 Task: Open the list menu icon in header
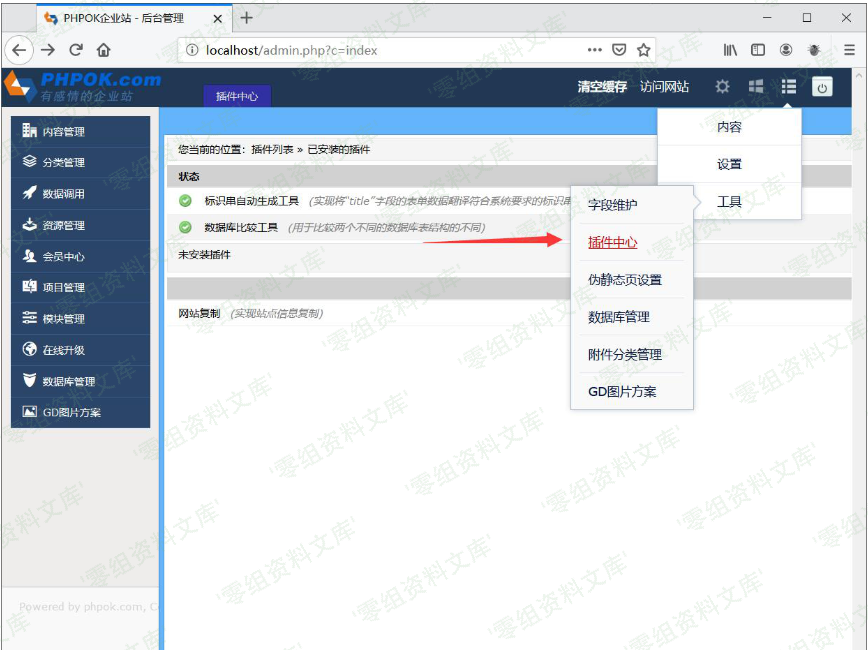[789, 87]
